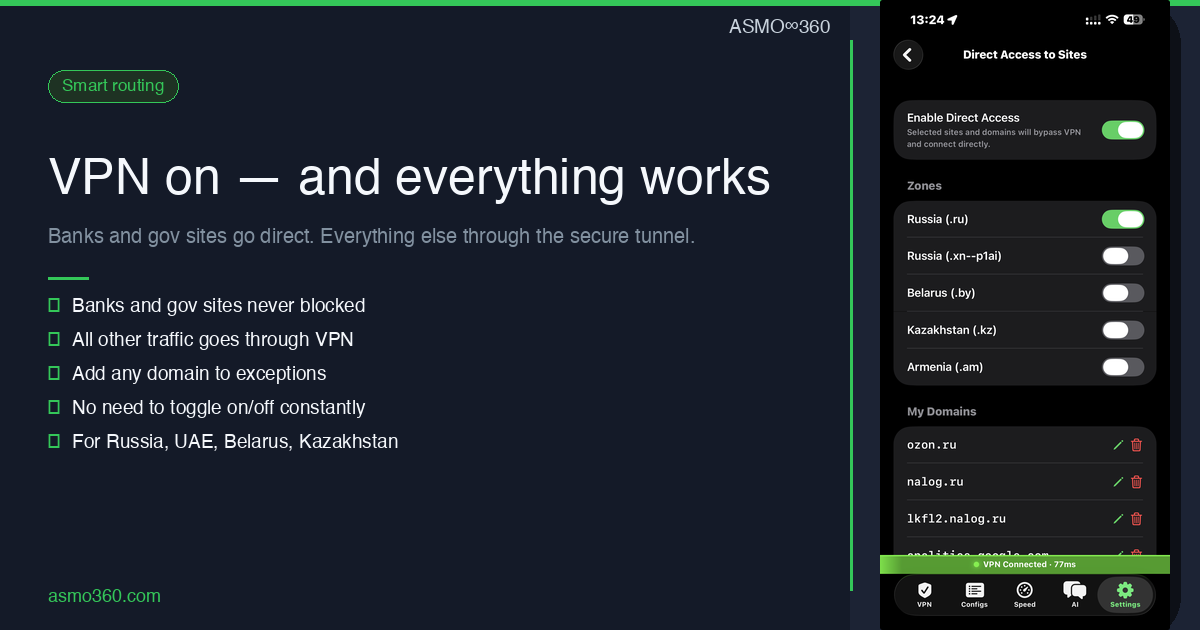Remove lkfl2.nalog.ru via trash icon
Screen dimensions: 1200x630
tap(1136, 519)
